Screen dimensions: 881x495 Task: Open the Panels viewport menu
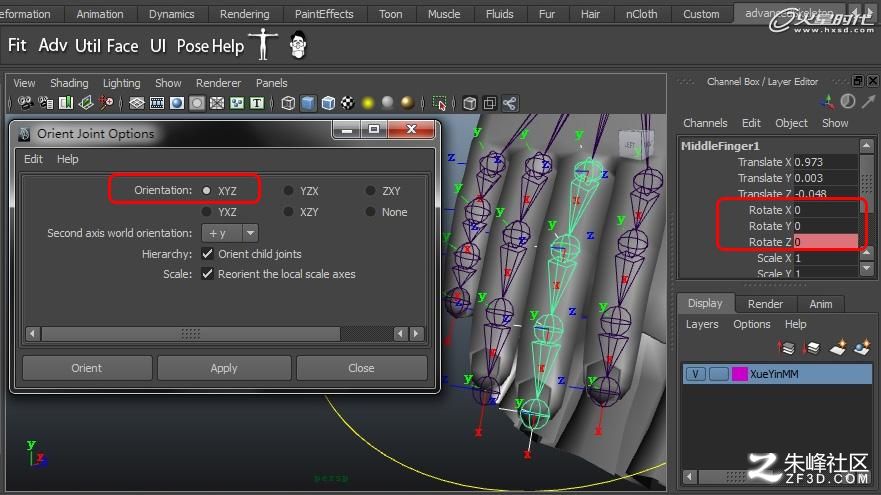pos(271,83)
